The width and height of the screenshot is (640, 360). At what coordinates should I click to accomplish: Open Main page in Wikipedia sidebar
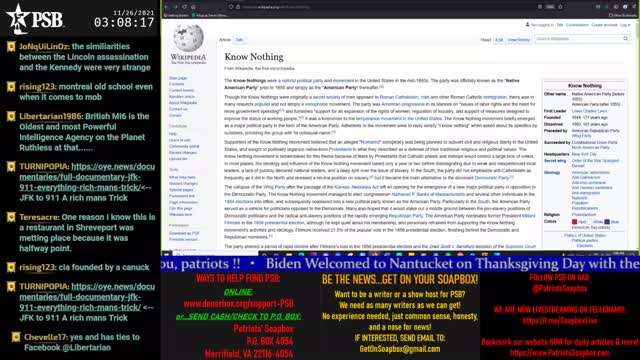point(178,78)
